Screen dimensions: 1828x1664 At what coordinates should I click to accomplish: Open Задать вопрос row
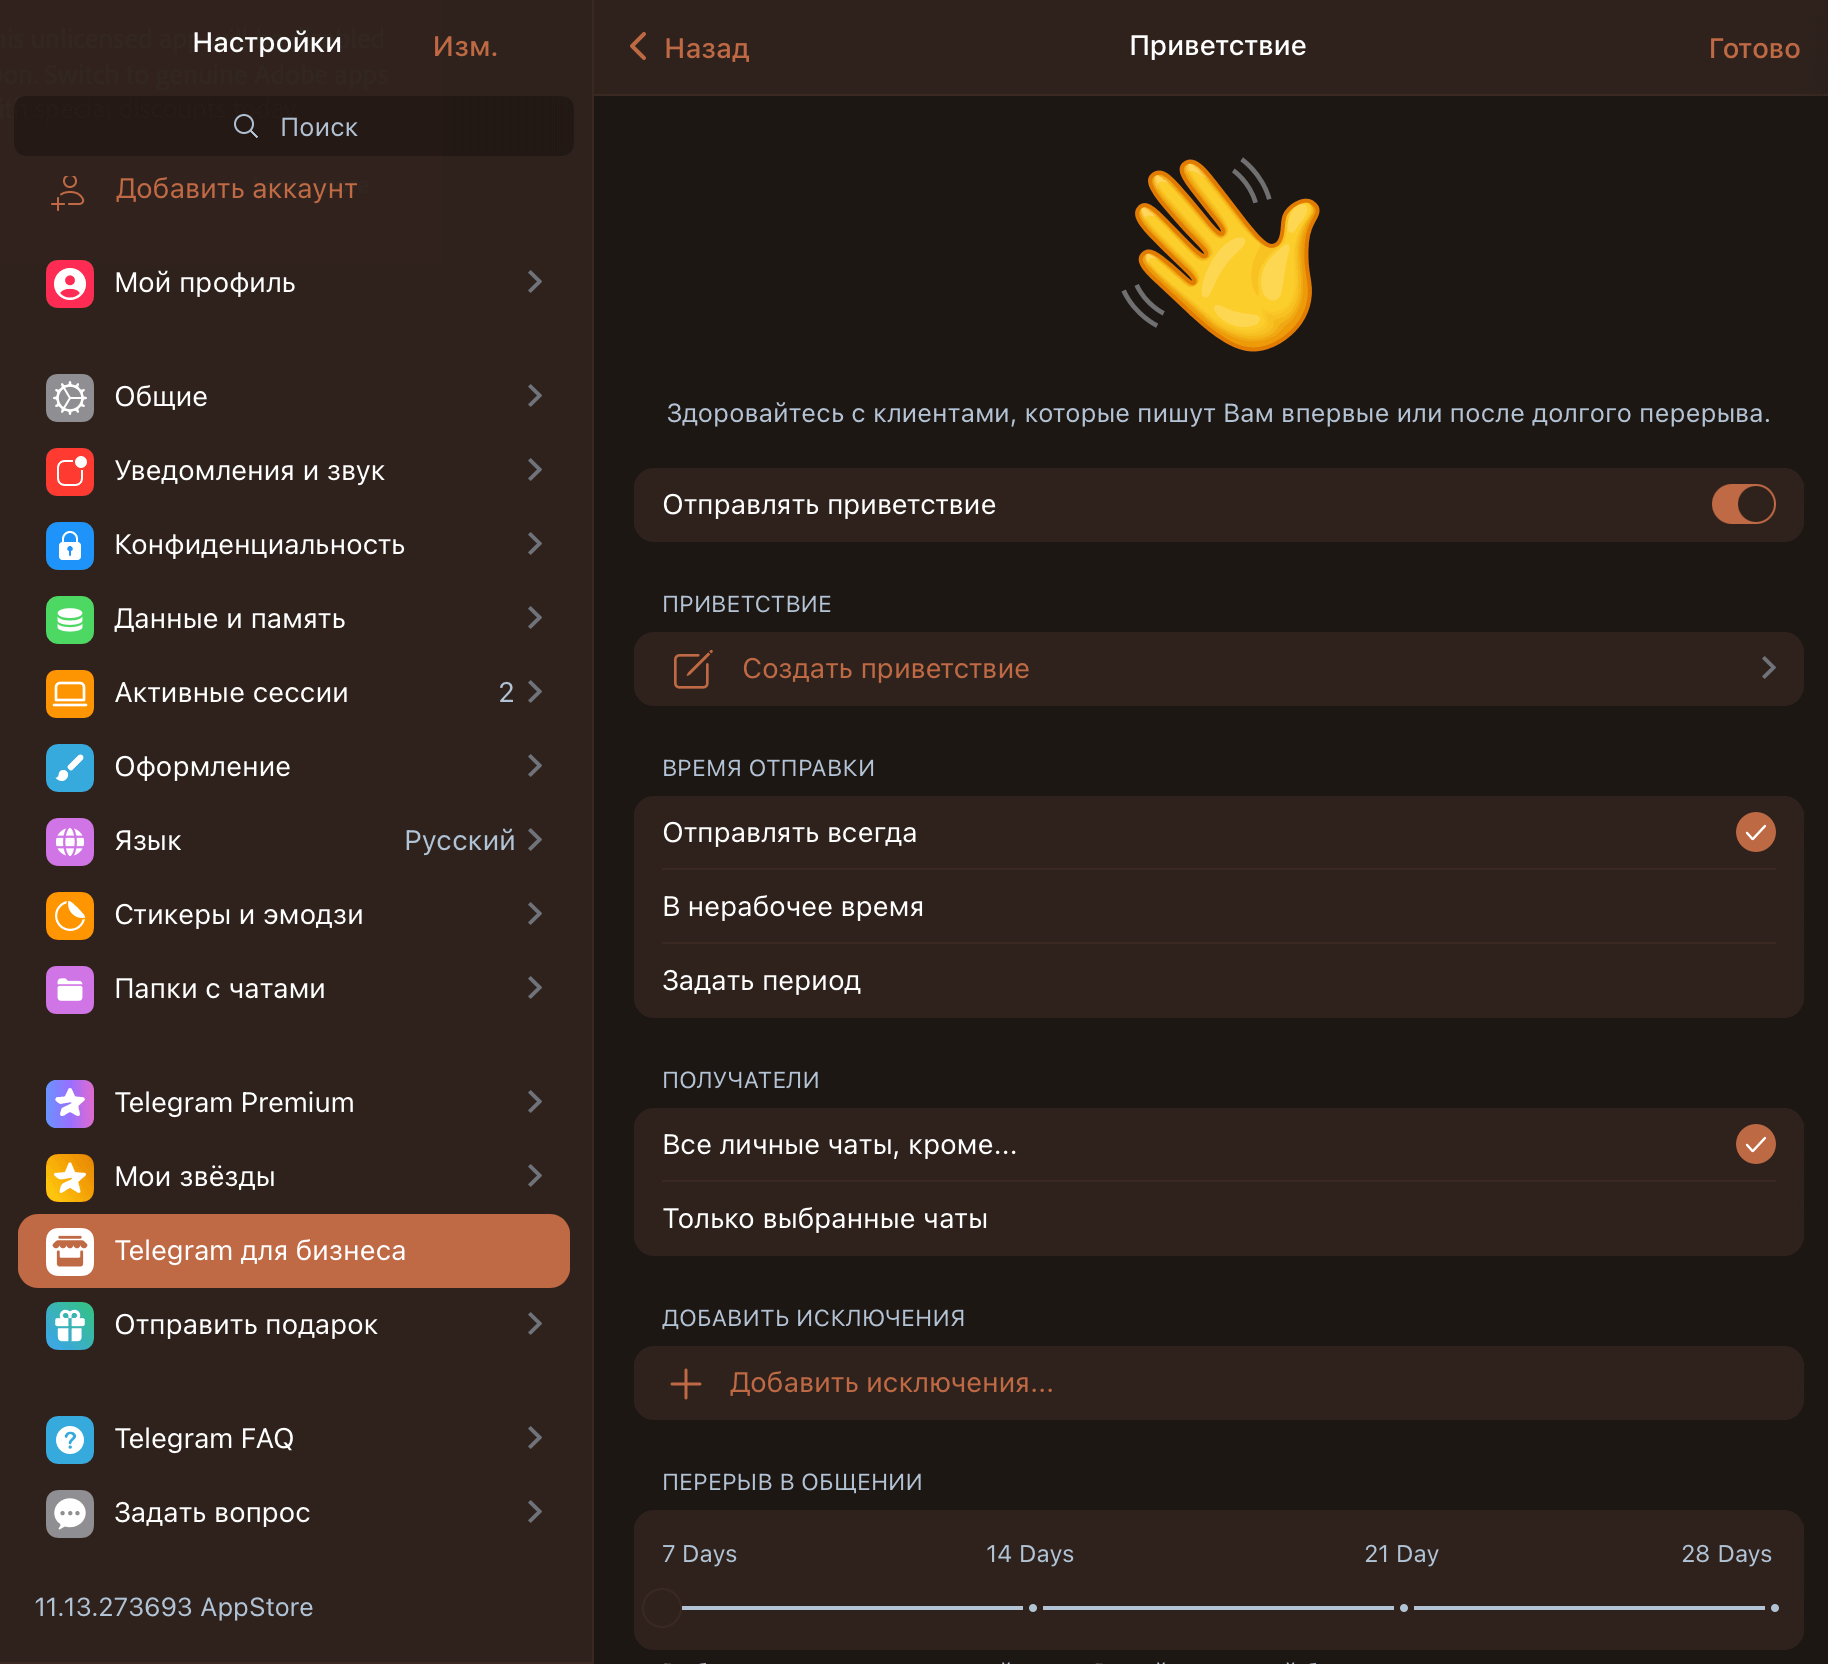click(294, 1513)
